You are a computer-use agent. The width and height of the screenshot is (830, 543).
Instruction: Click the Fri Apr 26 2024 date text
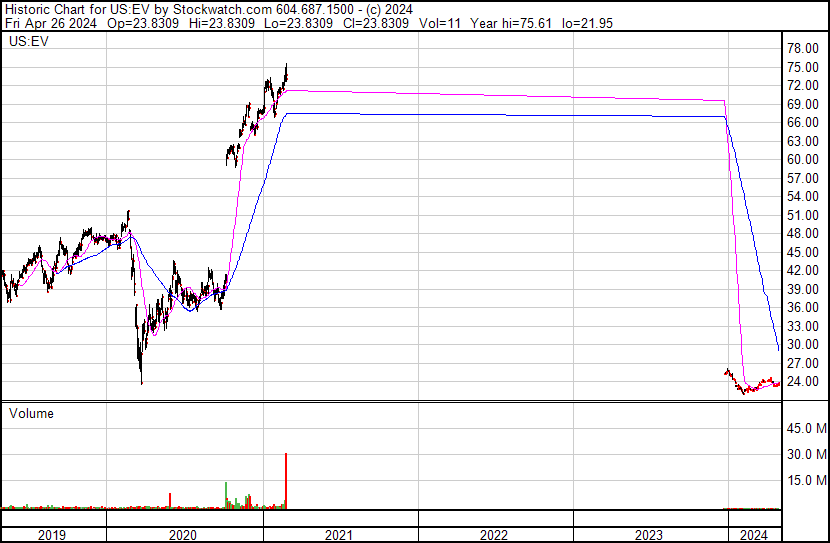coord(51,23)
